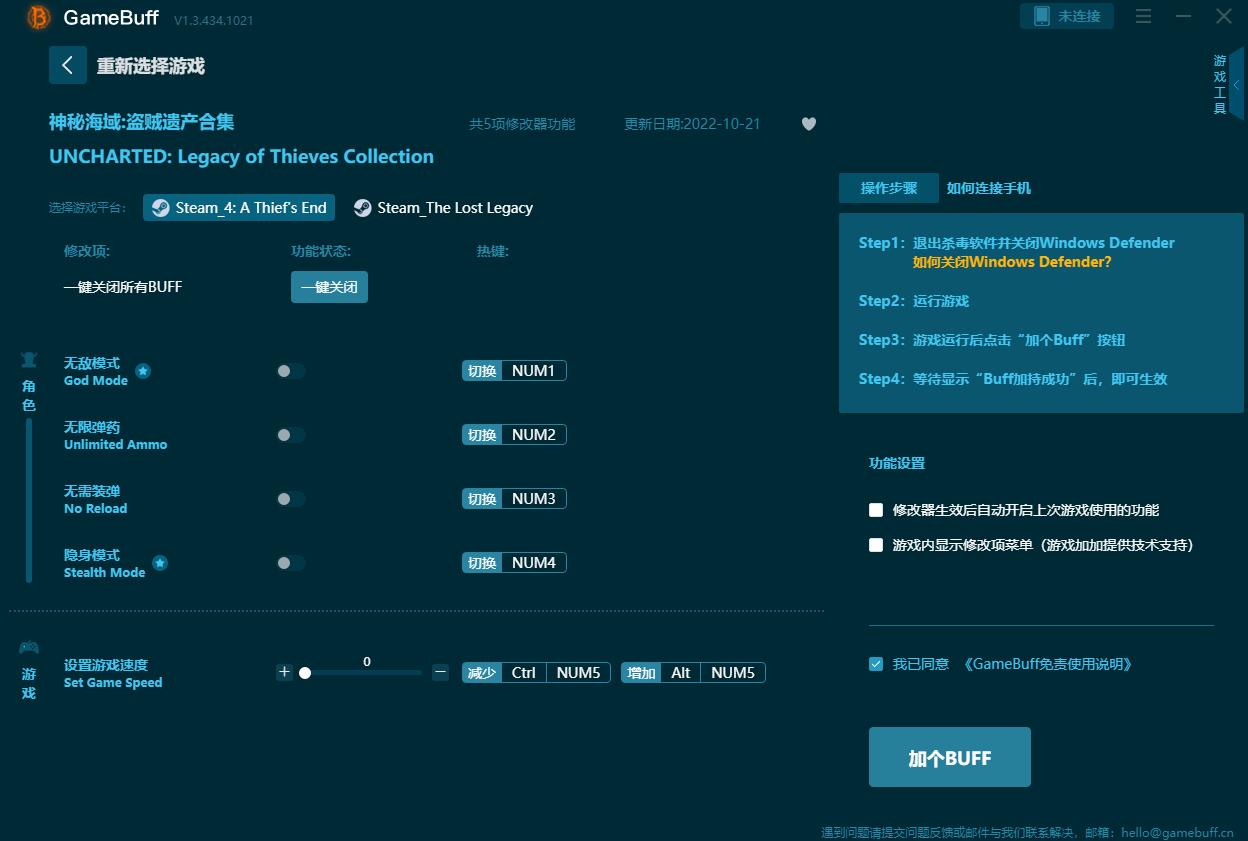Screen dimensions: 1248x841
Task: Check auto-enable last used functions option
Action: (x=876, y=510)
